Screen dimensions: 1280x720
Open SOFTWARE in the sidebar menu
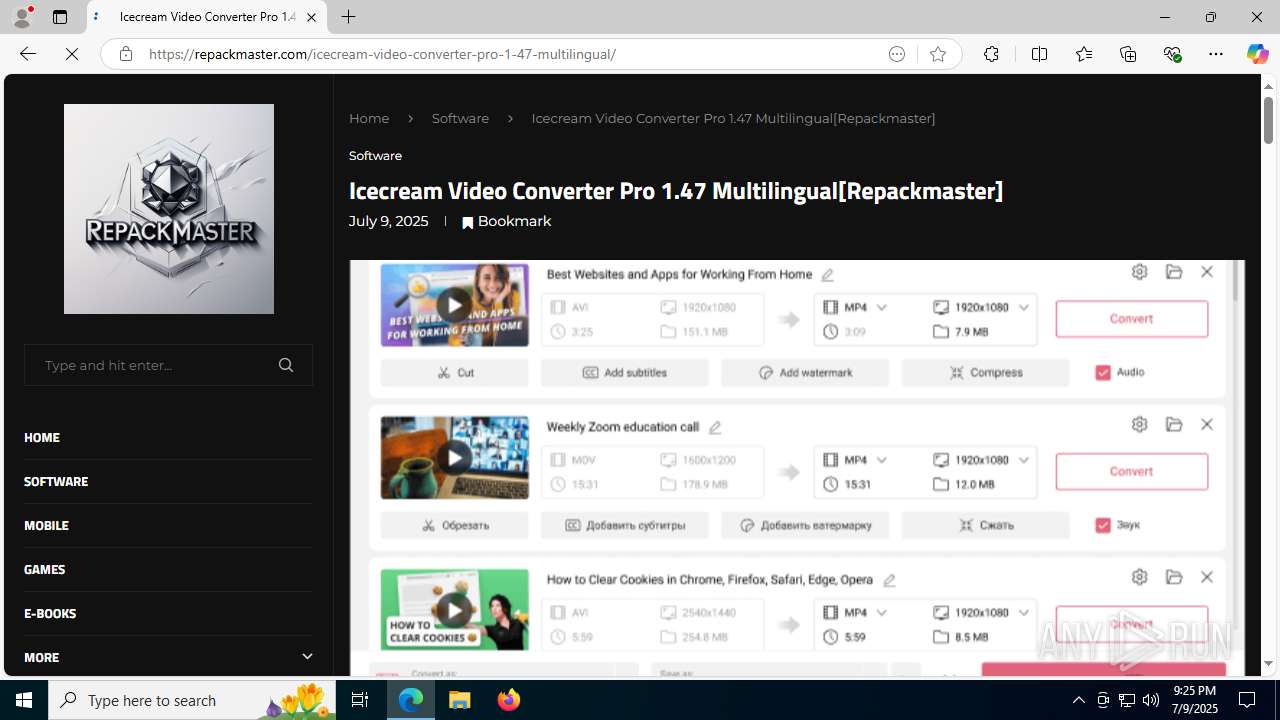[x=56, y=481]
